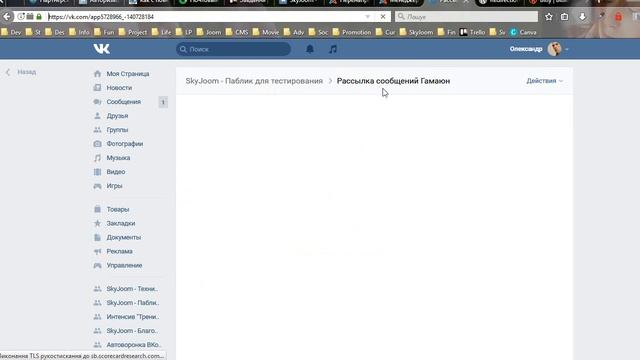
Task: Click the megaphone icon beside Реклама
Action: click(x=97, y=251)
